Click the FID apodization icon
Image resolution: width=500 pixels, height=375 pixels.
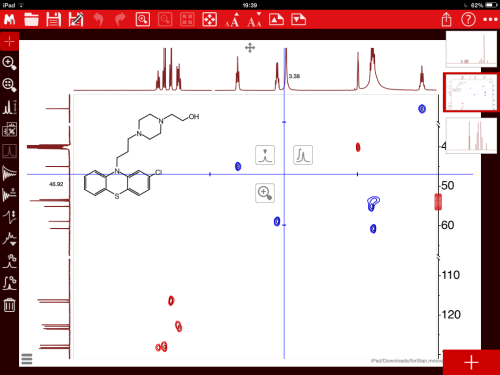coord(9,195)
